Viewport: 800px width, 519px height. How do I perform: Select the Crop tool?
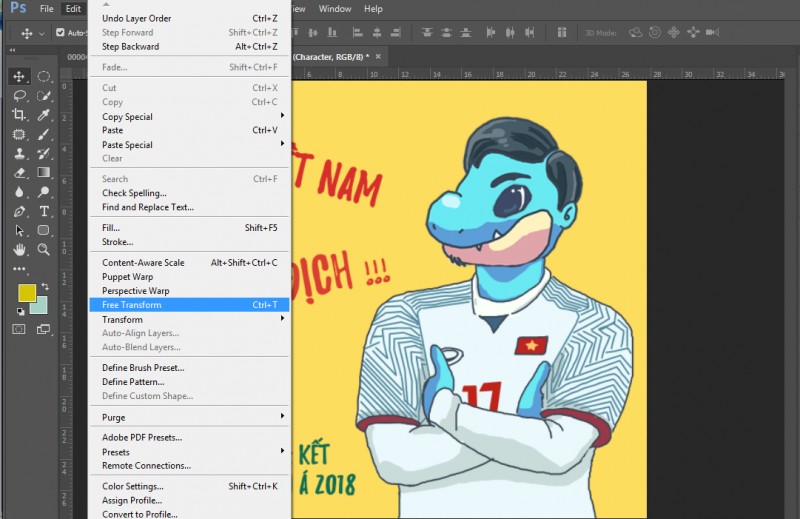[x=19, y=114]
